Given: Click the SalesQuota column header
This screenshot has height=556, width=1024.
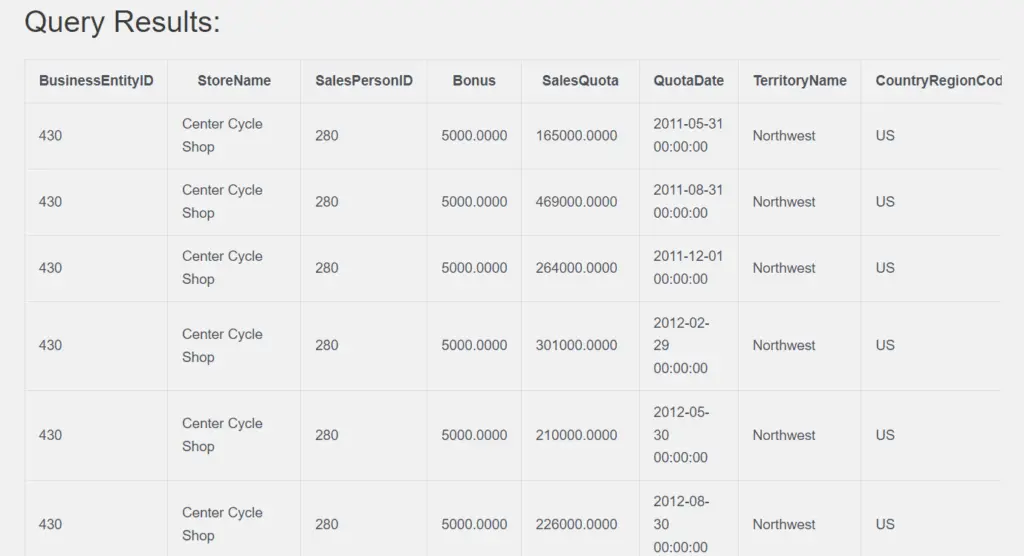Looking at the screenshot, I should [580, 80].
